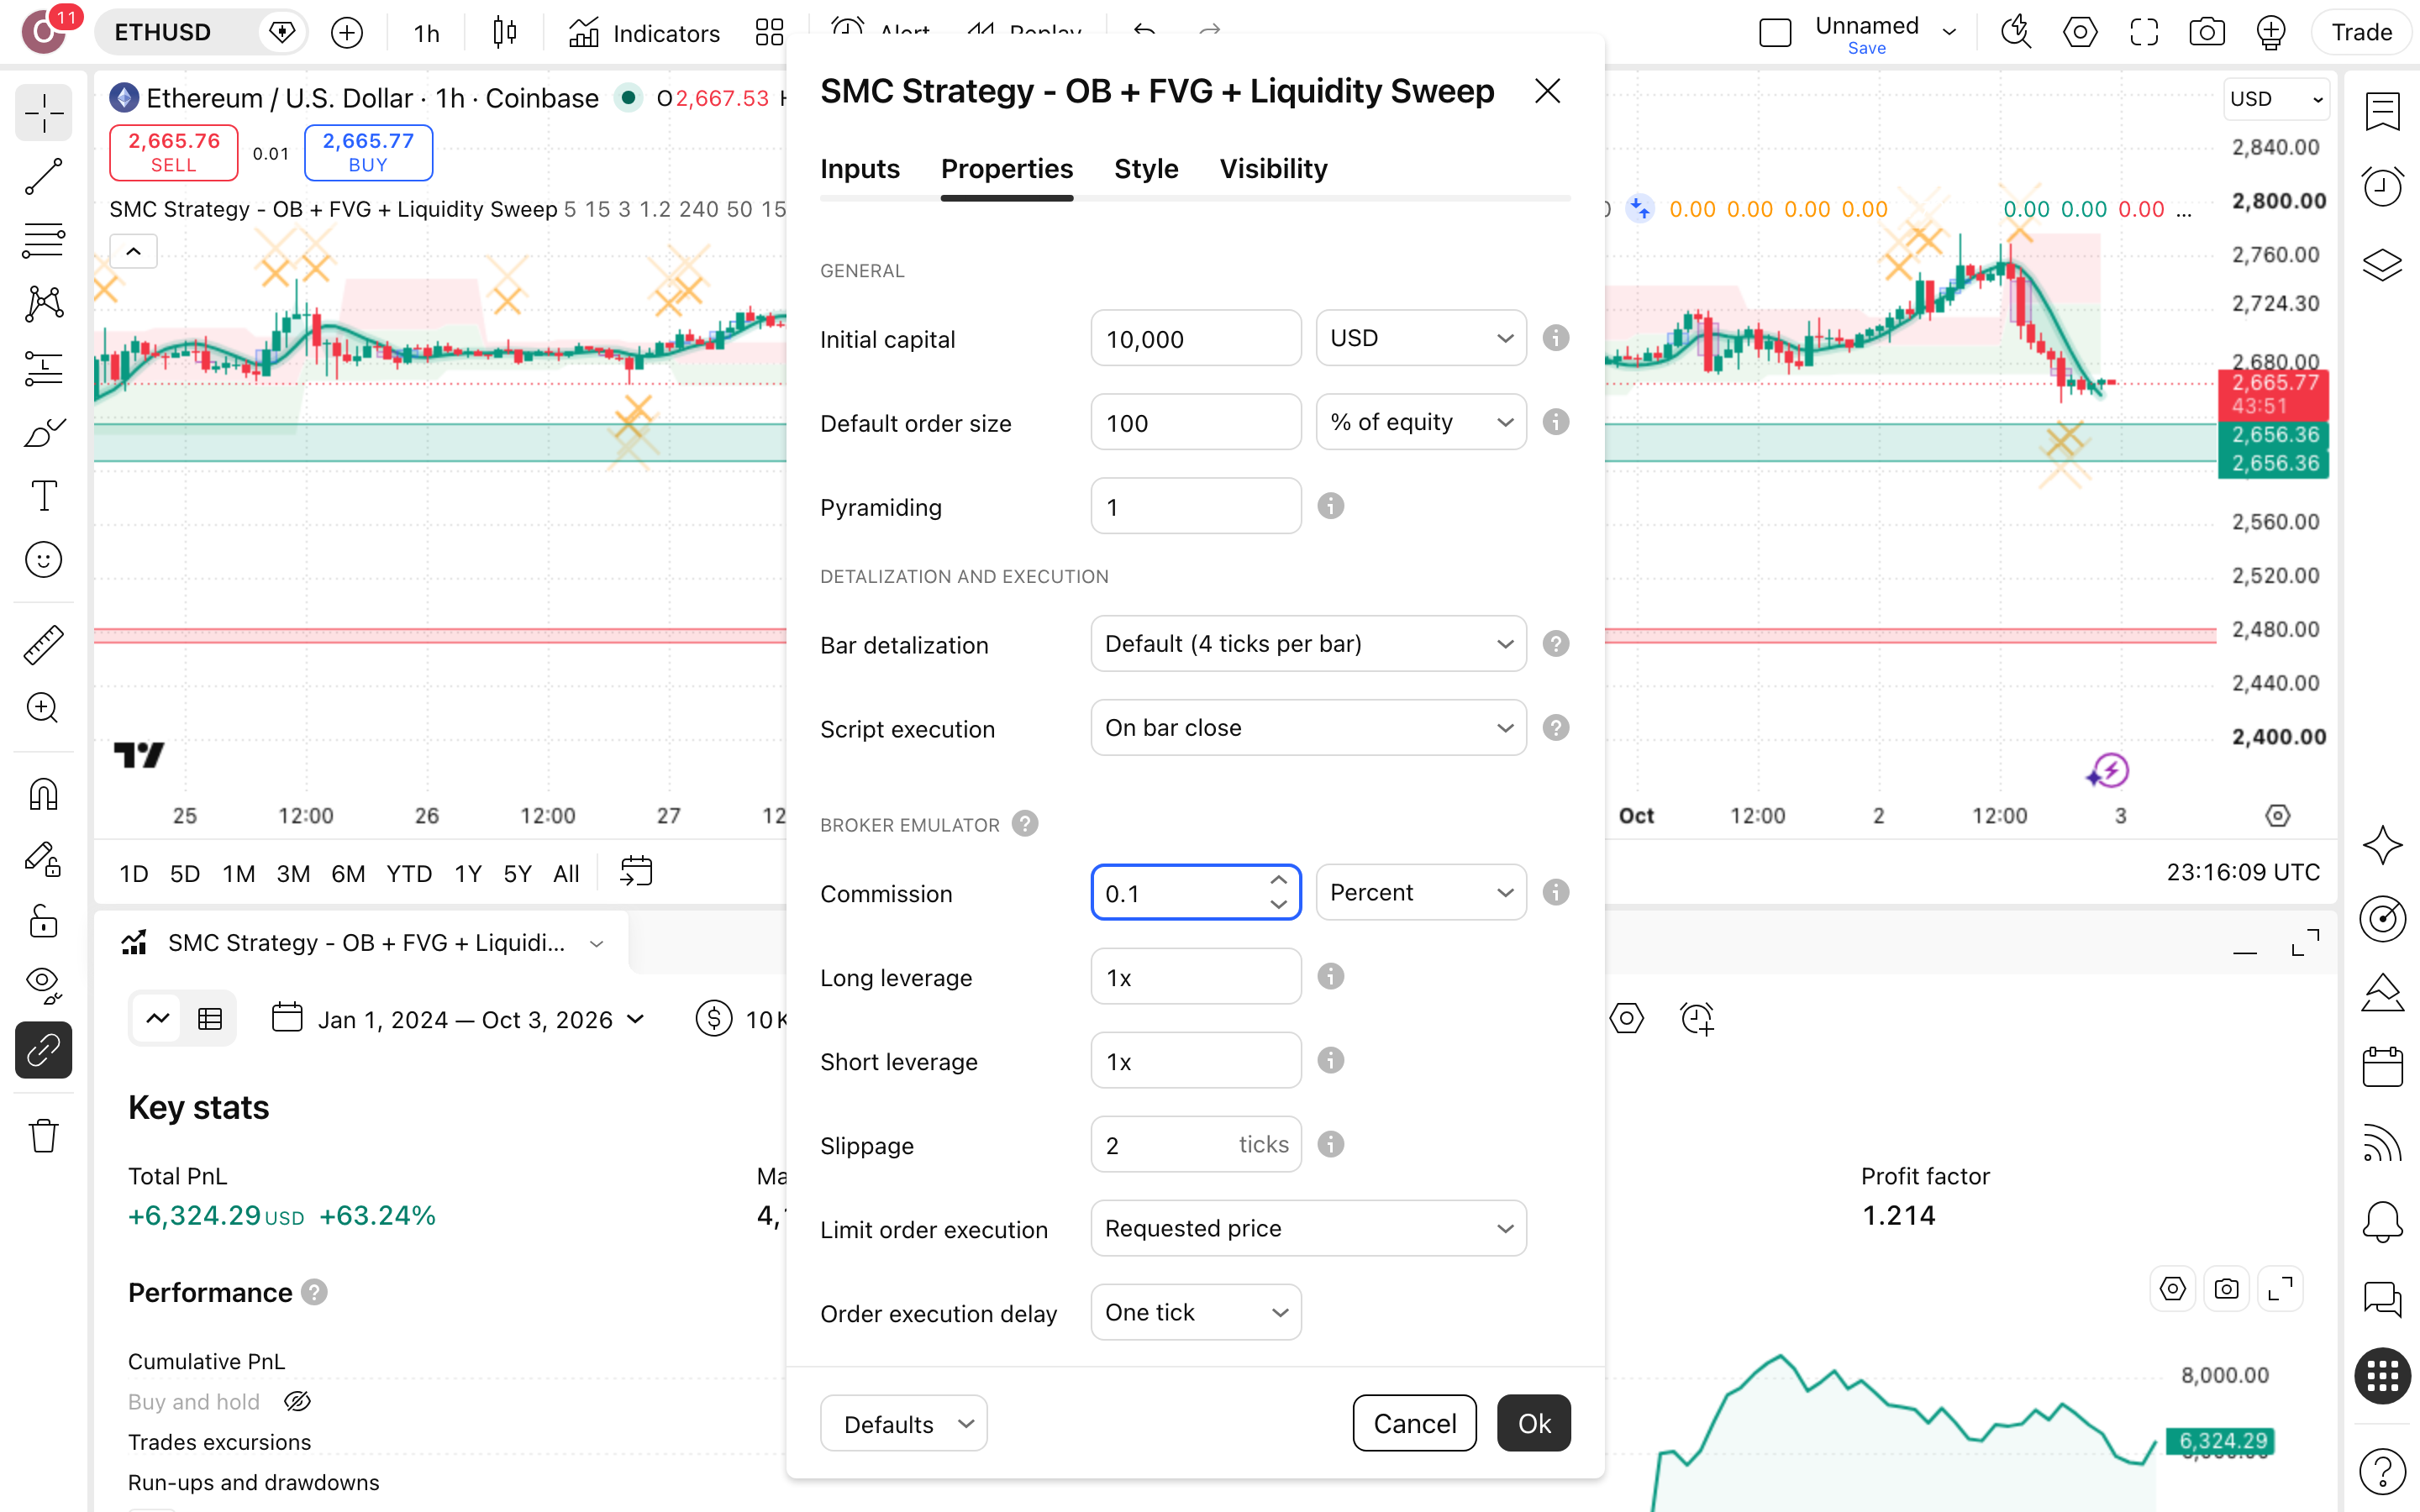Select the Properties tab
This screenshot has width=2420, height=1512.
1007,169
